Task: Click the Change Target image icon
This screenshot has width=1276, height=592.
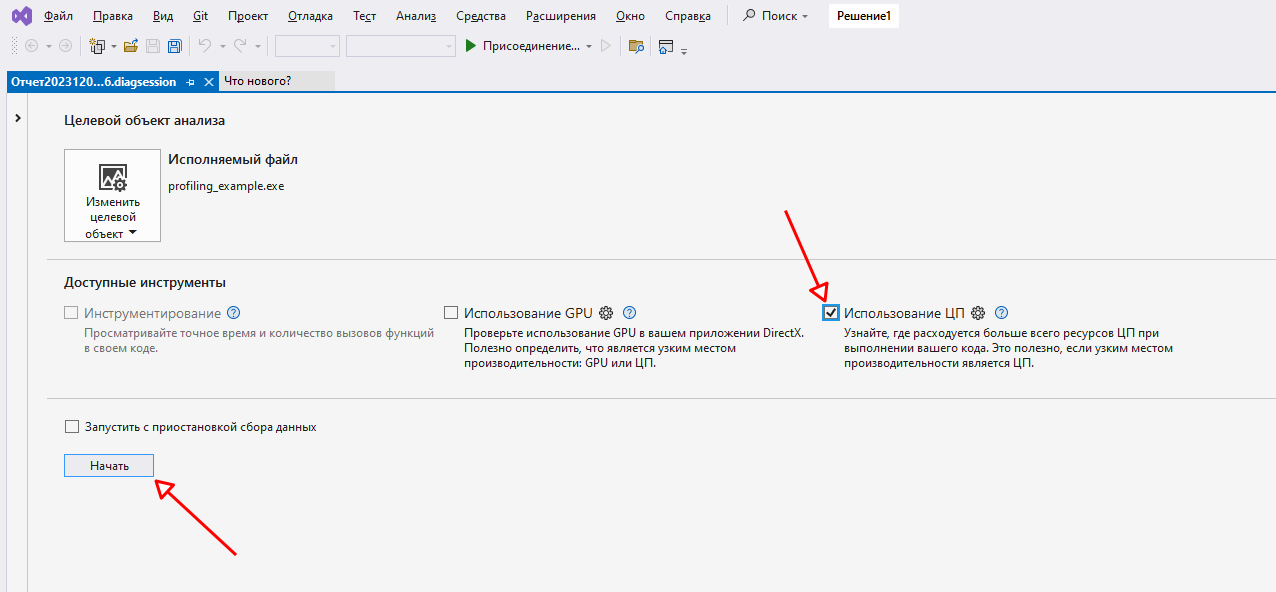Action: pos(113,178)
